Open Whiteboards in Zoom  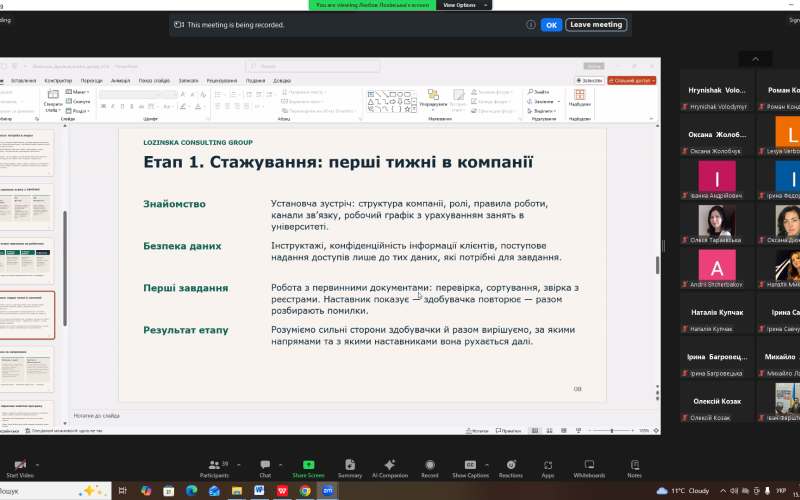pos(589,469)
